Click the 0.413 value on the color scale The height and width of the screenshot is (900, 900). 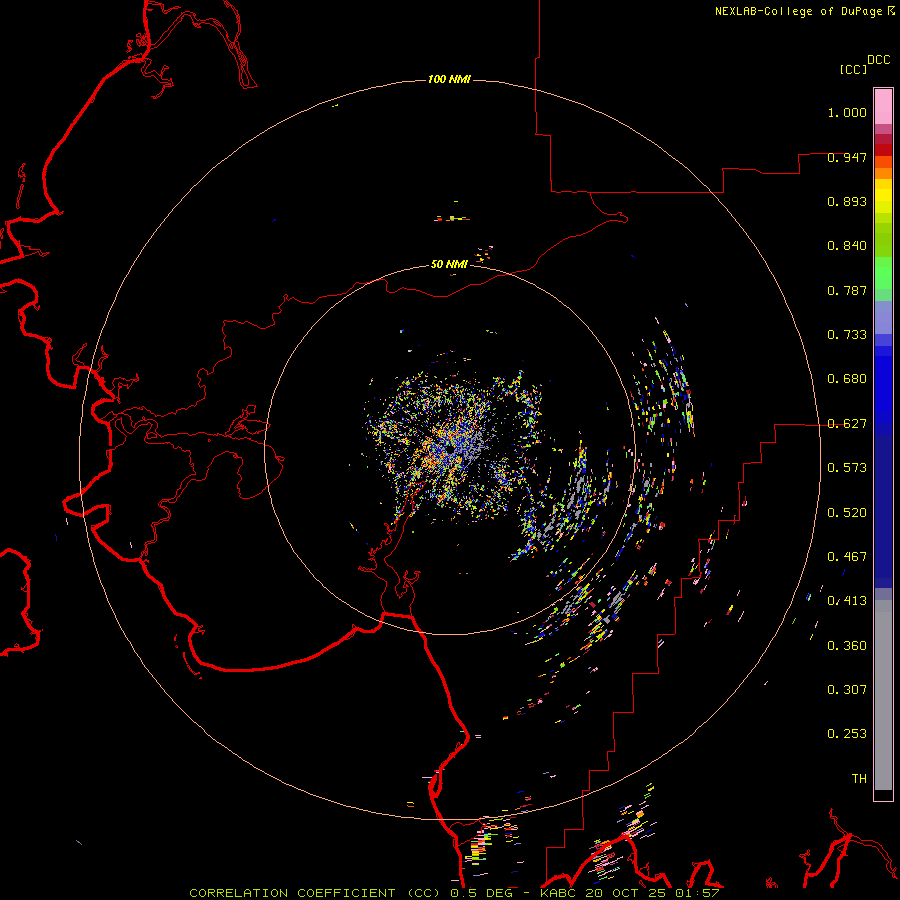(847, 601)
